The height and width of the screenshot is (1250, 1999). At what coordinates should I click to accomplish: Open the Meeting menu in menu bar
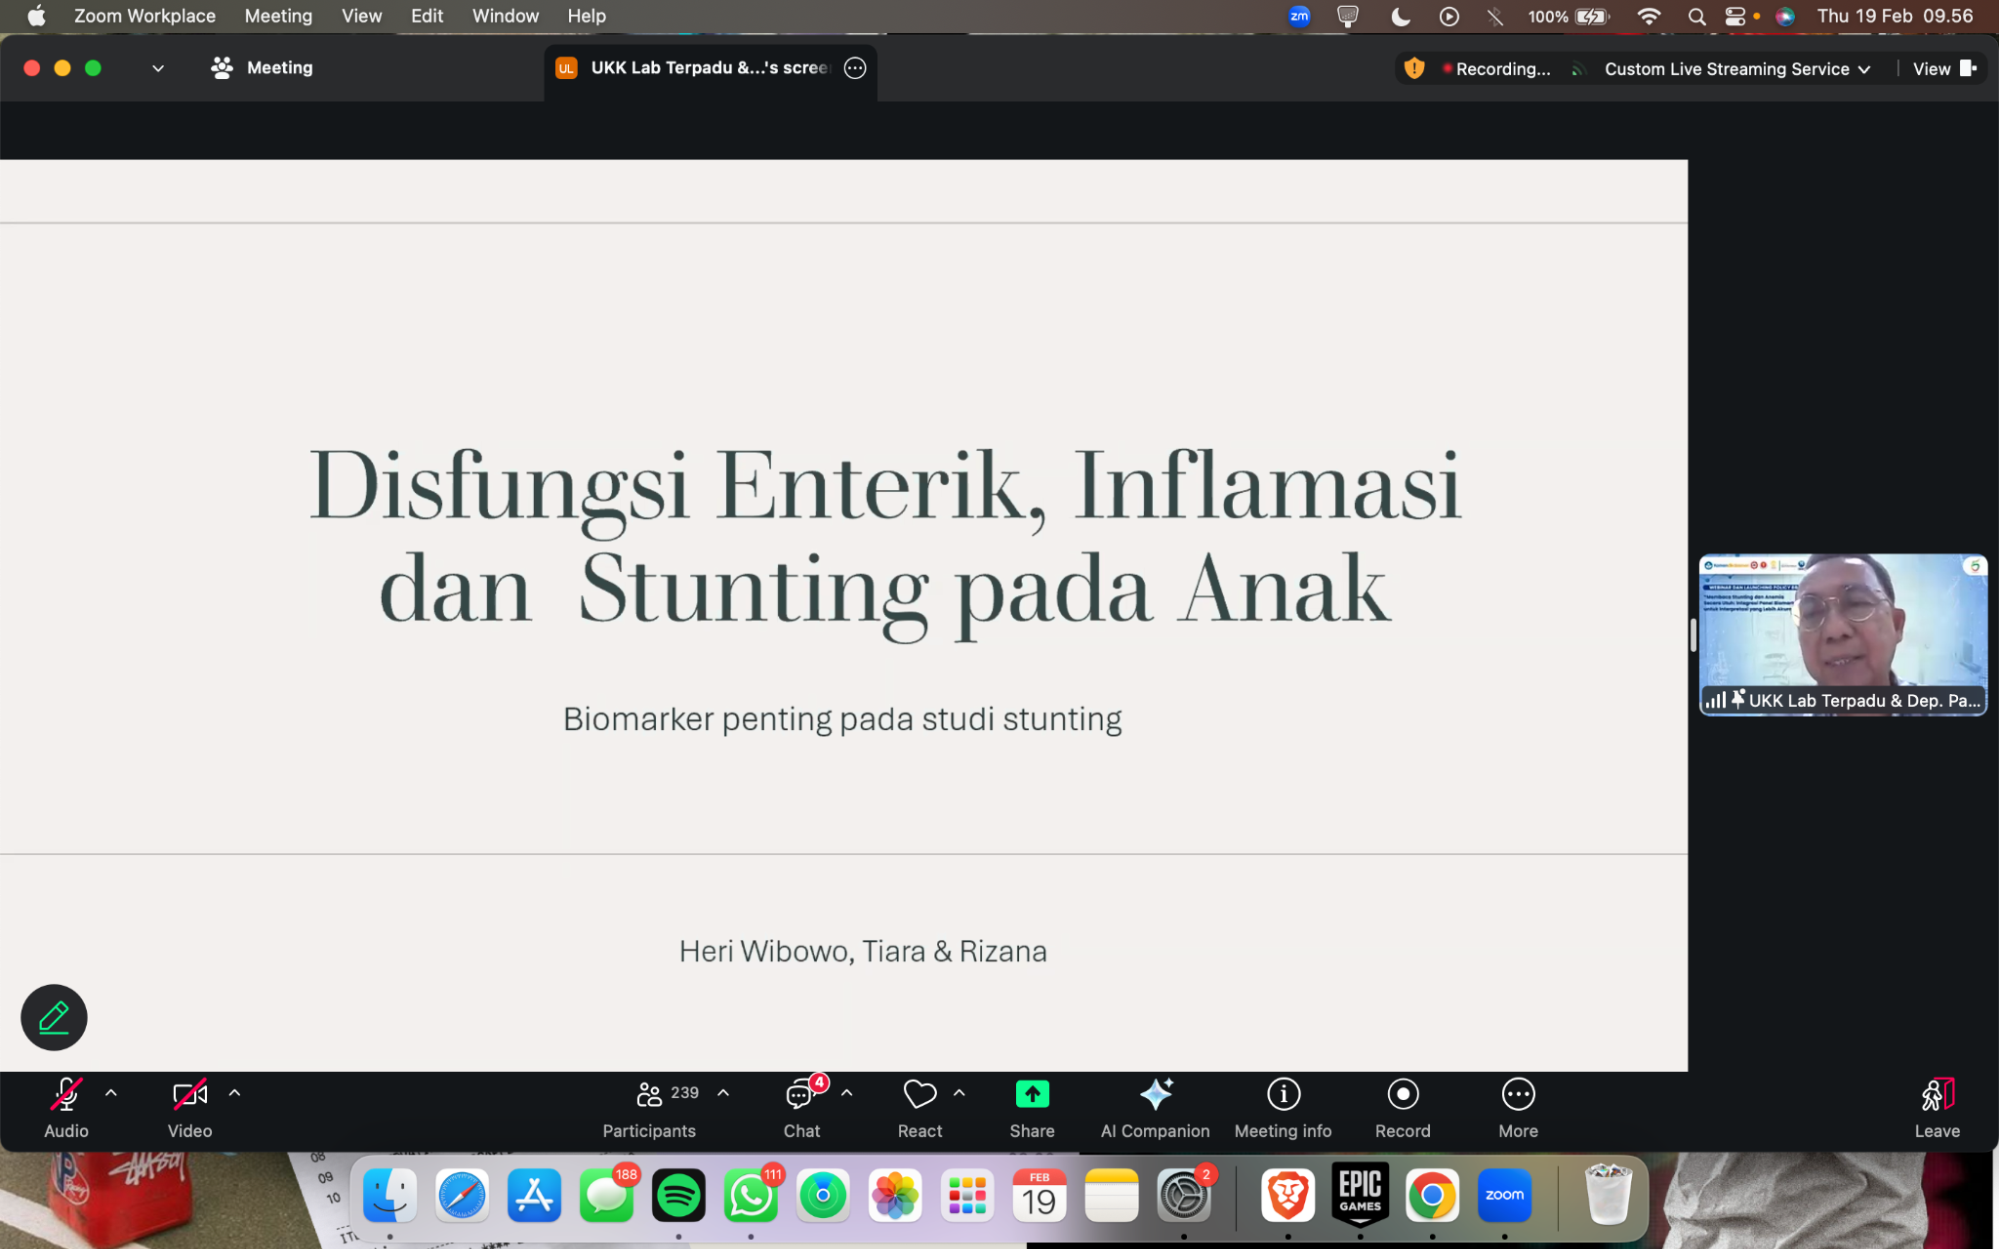tap(278, 16)
